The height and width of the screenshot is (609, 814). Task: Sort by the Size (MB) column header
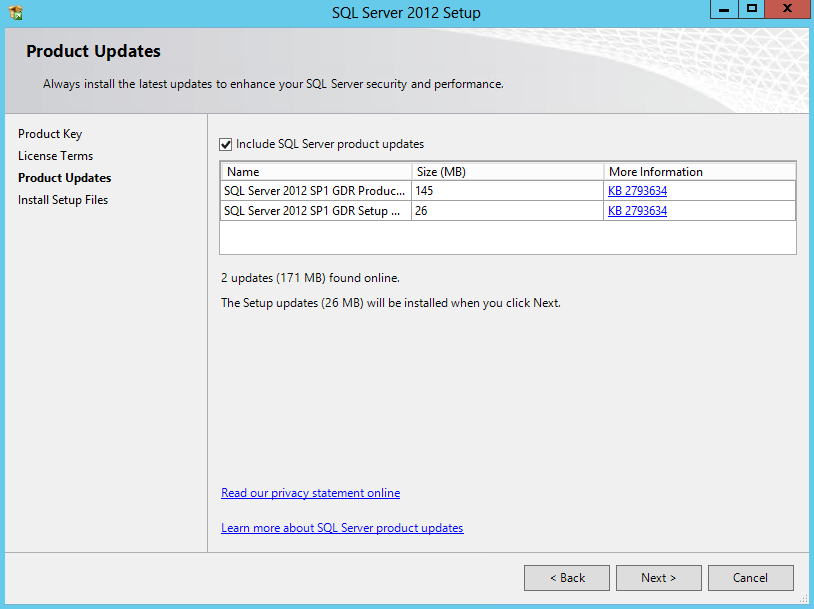pos(508,172)
